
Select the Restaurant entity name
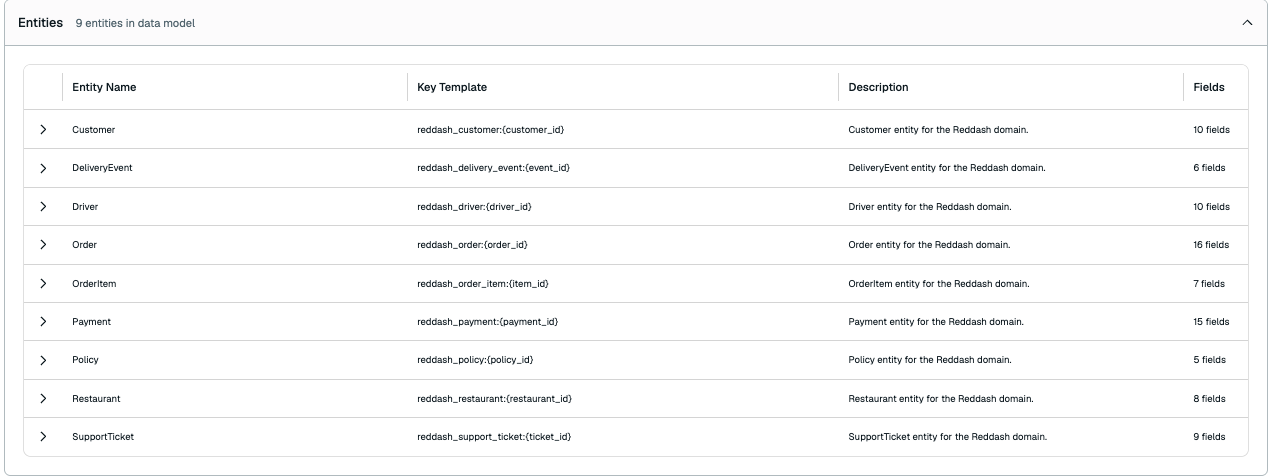[96, 399]
